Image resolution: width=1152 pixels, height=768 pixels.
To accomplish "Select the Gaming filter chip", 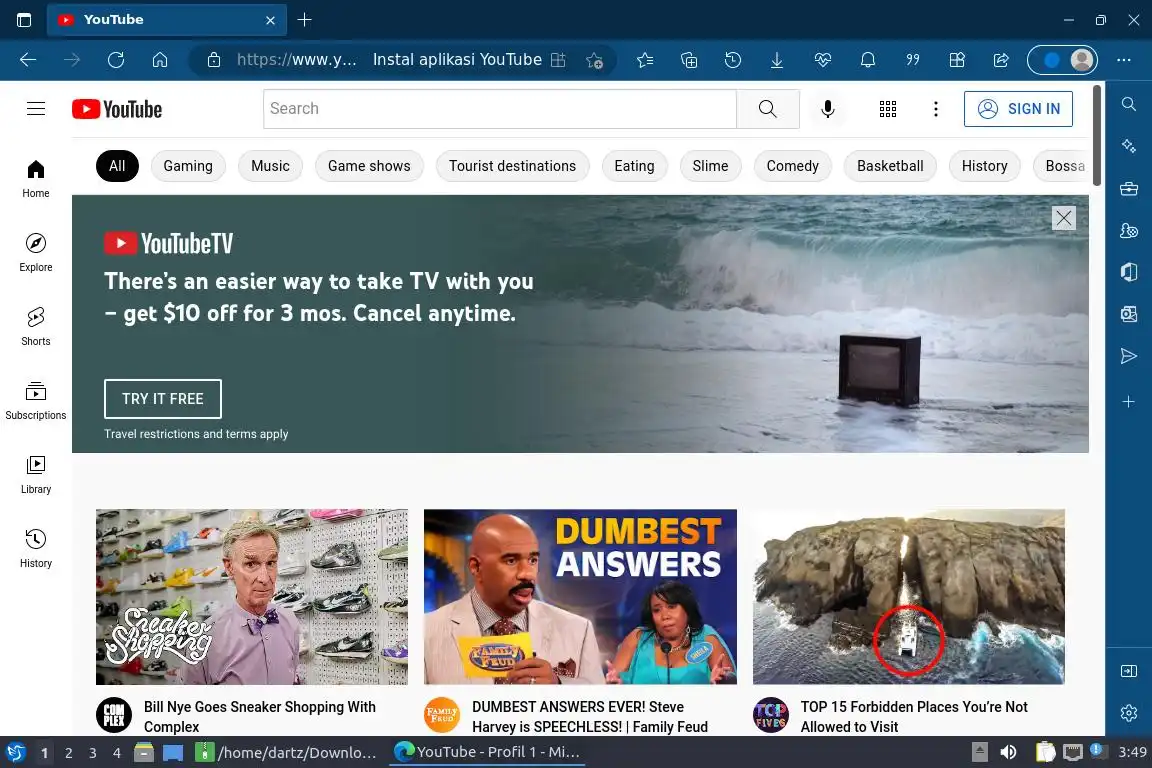I will coord(188,166).
